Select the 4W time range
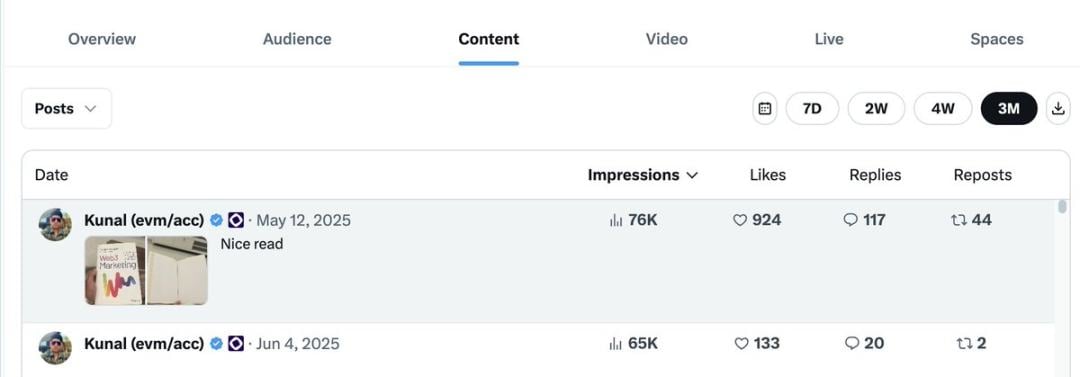The width and height of the screenshot is (1080, 377). click(943, 109)
